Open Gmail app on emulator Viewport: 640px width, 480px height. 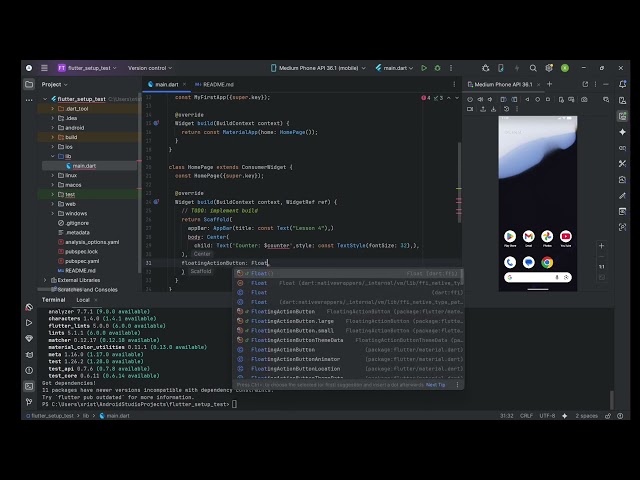tap(529, 237)
